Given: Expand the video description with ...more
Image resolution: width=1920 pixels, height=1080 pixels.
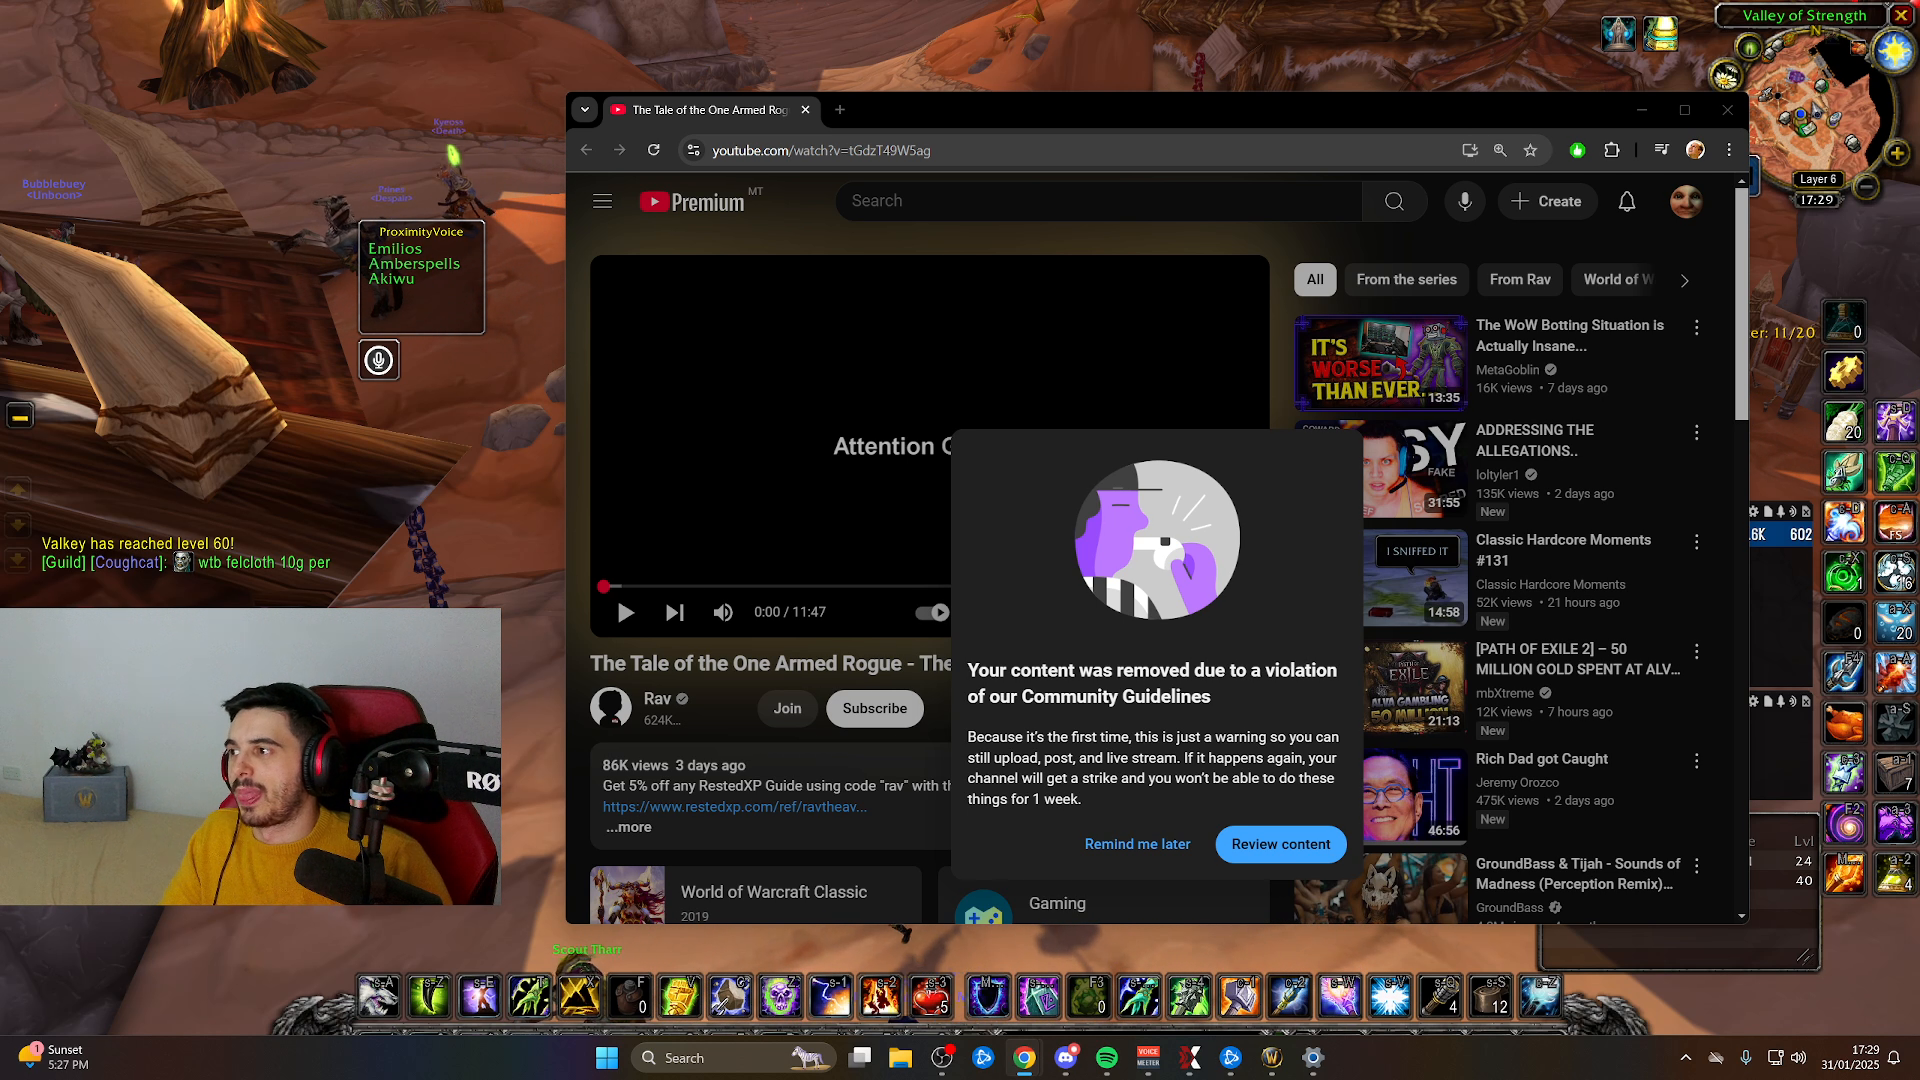Looking at the screenshot, I should (628, 827).
